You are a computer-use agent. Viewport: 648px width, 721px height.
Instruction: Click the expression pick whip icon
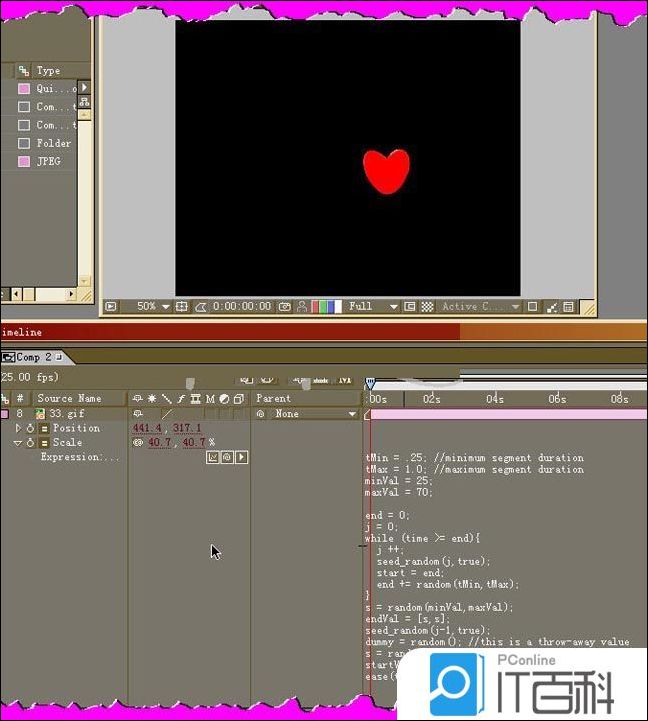point(227,458)
